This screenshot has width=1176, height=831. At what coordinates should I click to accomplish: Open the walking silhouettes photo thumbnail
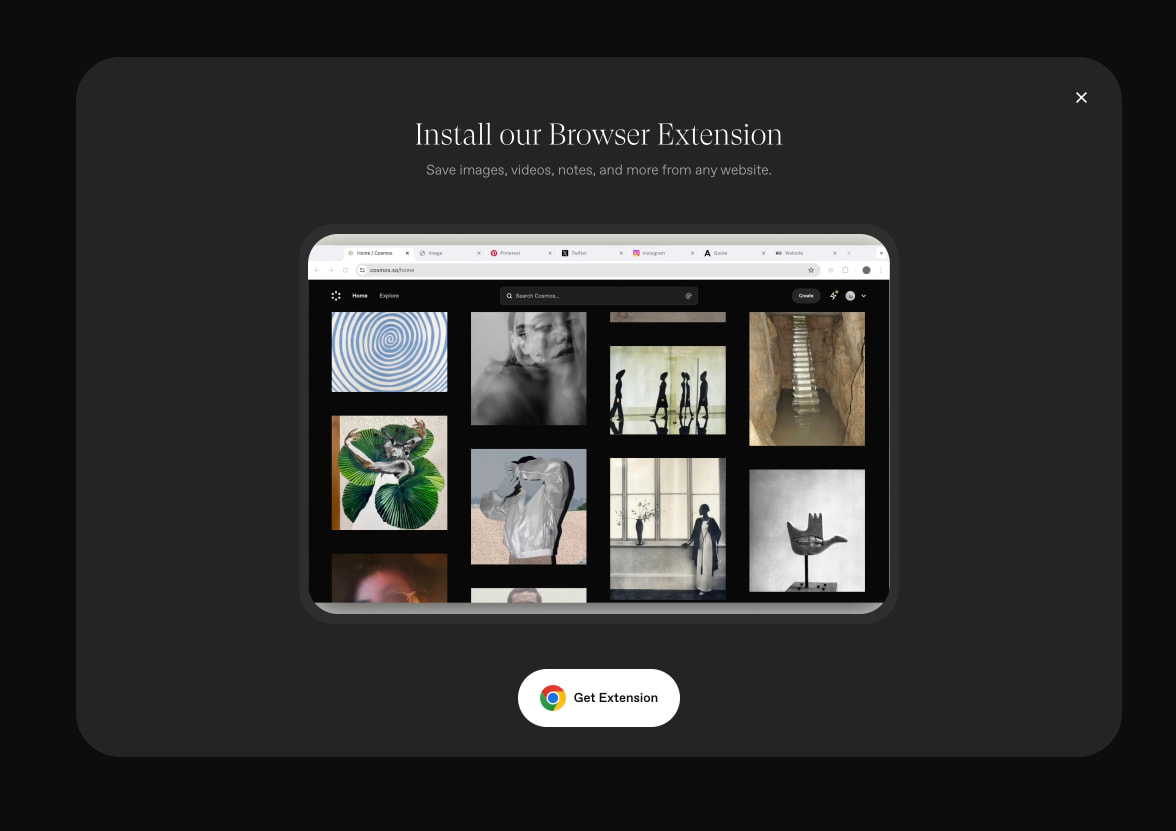pyautogui.click(x=668, y=390)
